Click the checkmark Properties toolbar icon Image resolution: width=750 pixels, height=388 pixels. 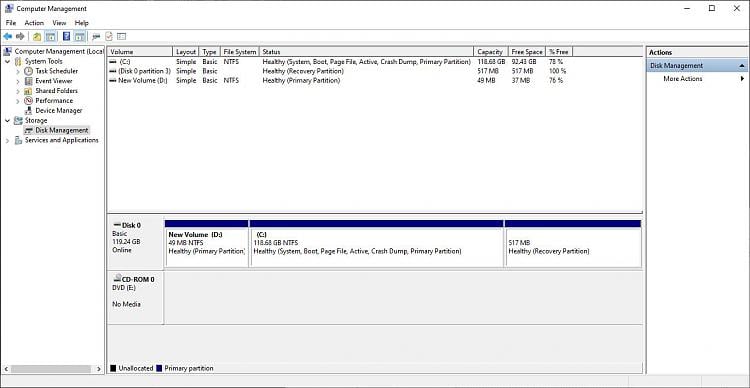109,36
